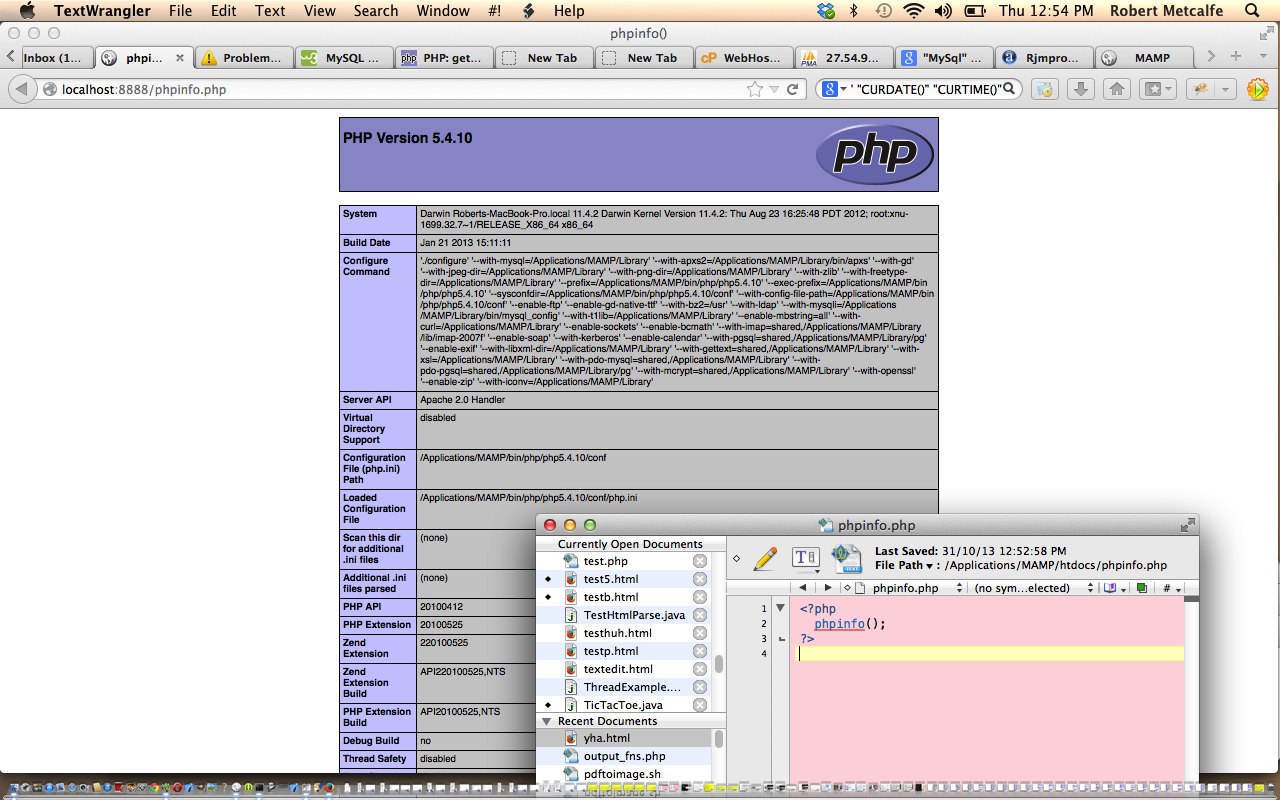Viewport: 1280px width, 800px height.
Task: Close textedit.html in the documents drawer
Action: coord(700,669)
